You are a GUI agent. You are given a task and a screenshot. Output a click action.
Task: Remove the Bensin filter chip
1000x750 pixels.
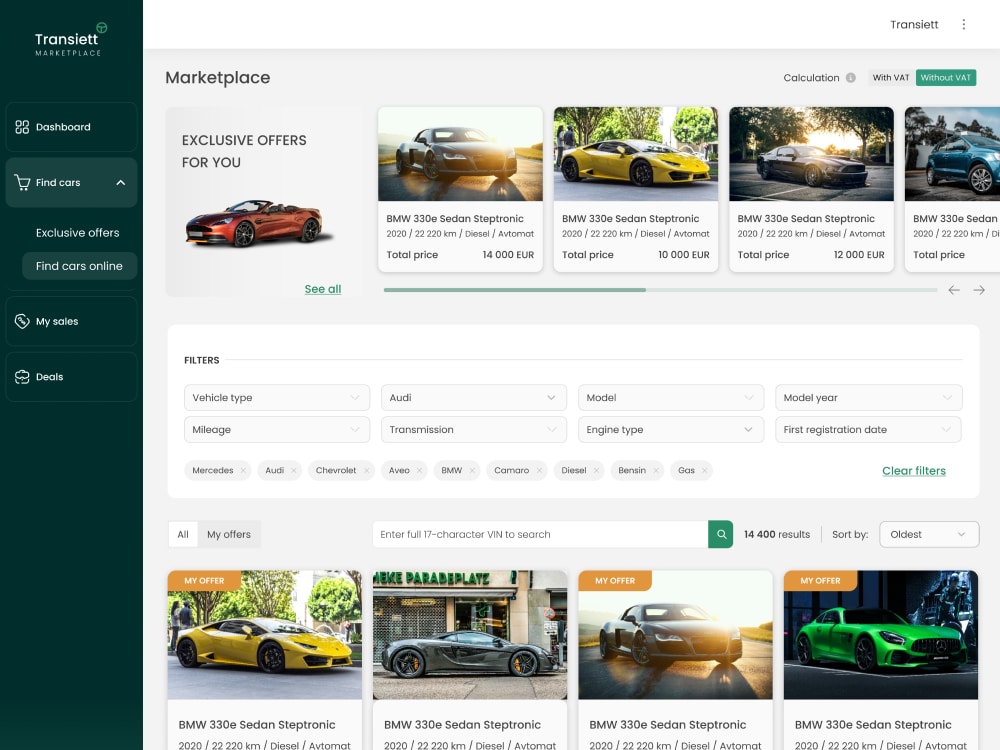point(656,471)
